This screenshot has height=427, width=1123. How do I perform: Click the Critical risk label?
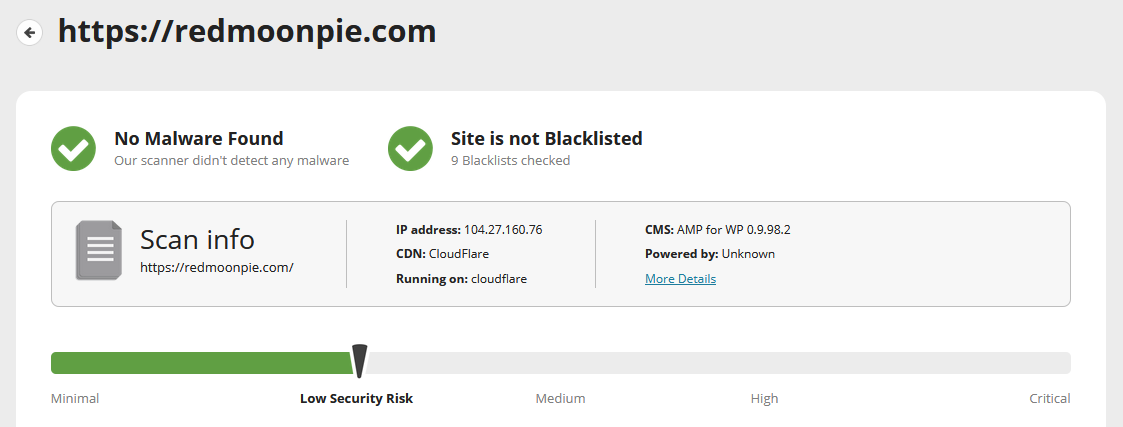click(1050, 398)
